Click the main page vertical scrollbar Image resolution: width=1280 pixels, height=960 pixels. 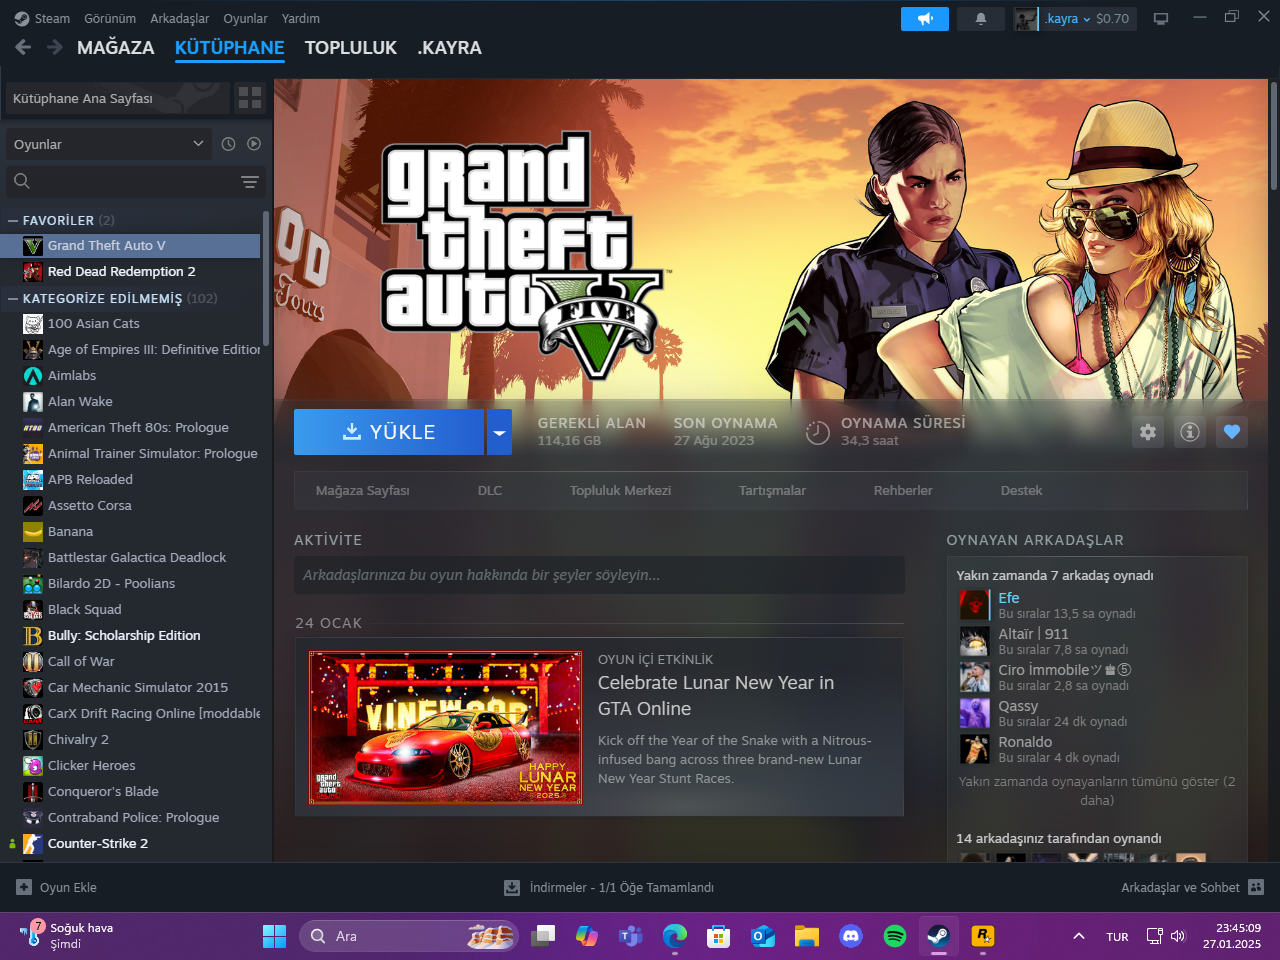1274,135
